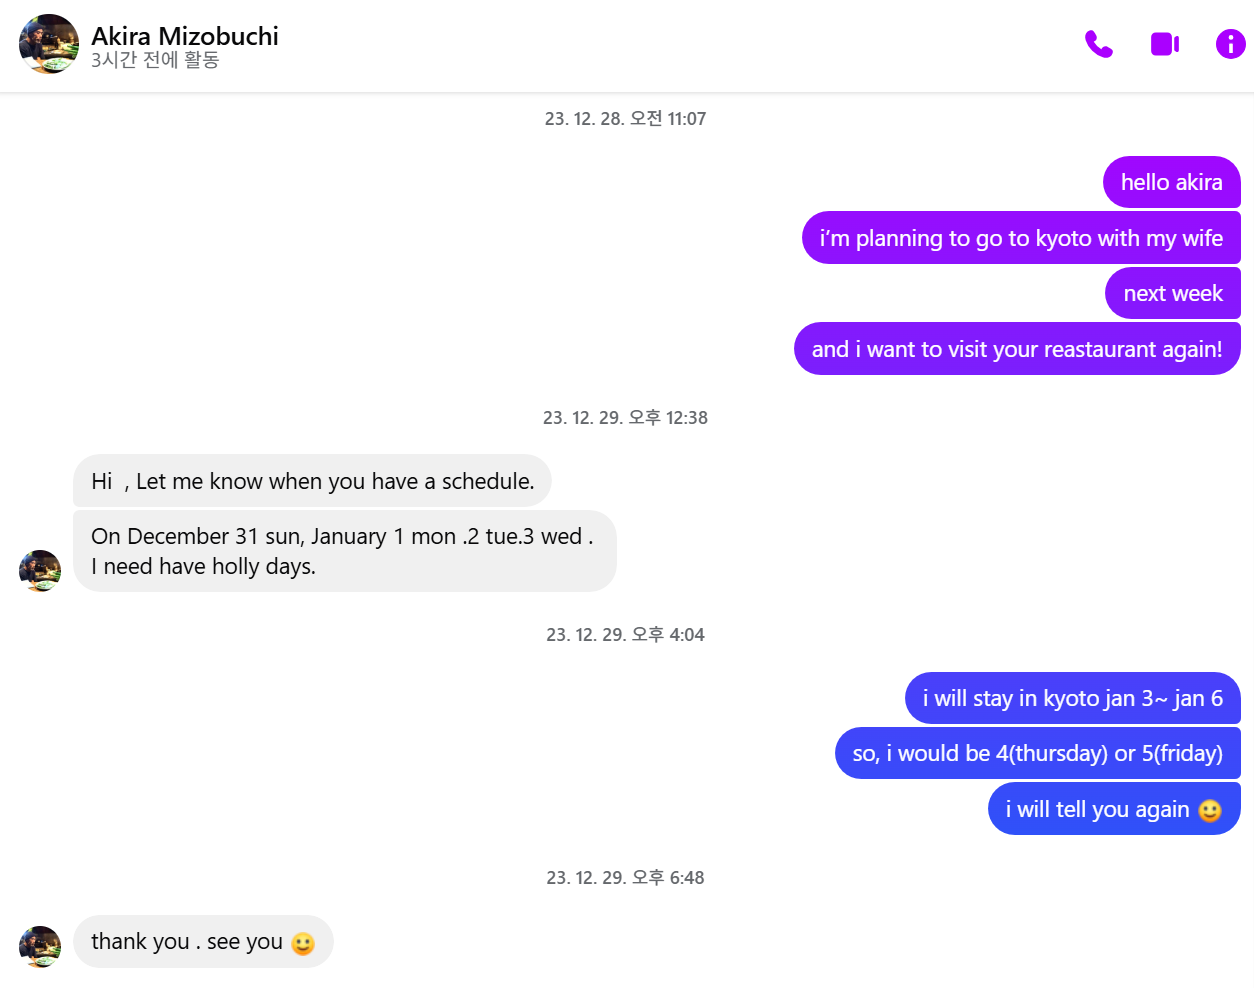Open the conversation info panel

[1230, 44]
